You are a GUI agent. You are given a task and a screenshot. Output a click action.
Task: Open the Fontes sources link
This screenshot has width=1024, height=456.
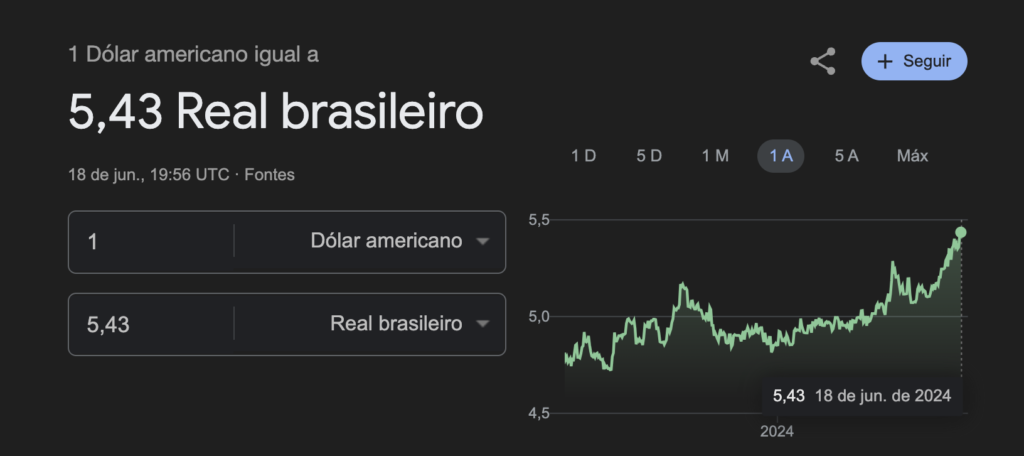pyautogui.click(x=270, y=174)
